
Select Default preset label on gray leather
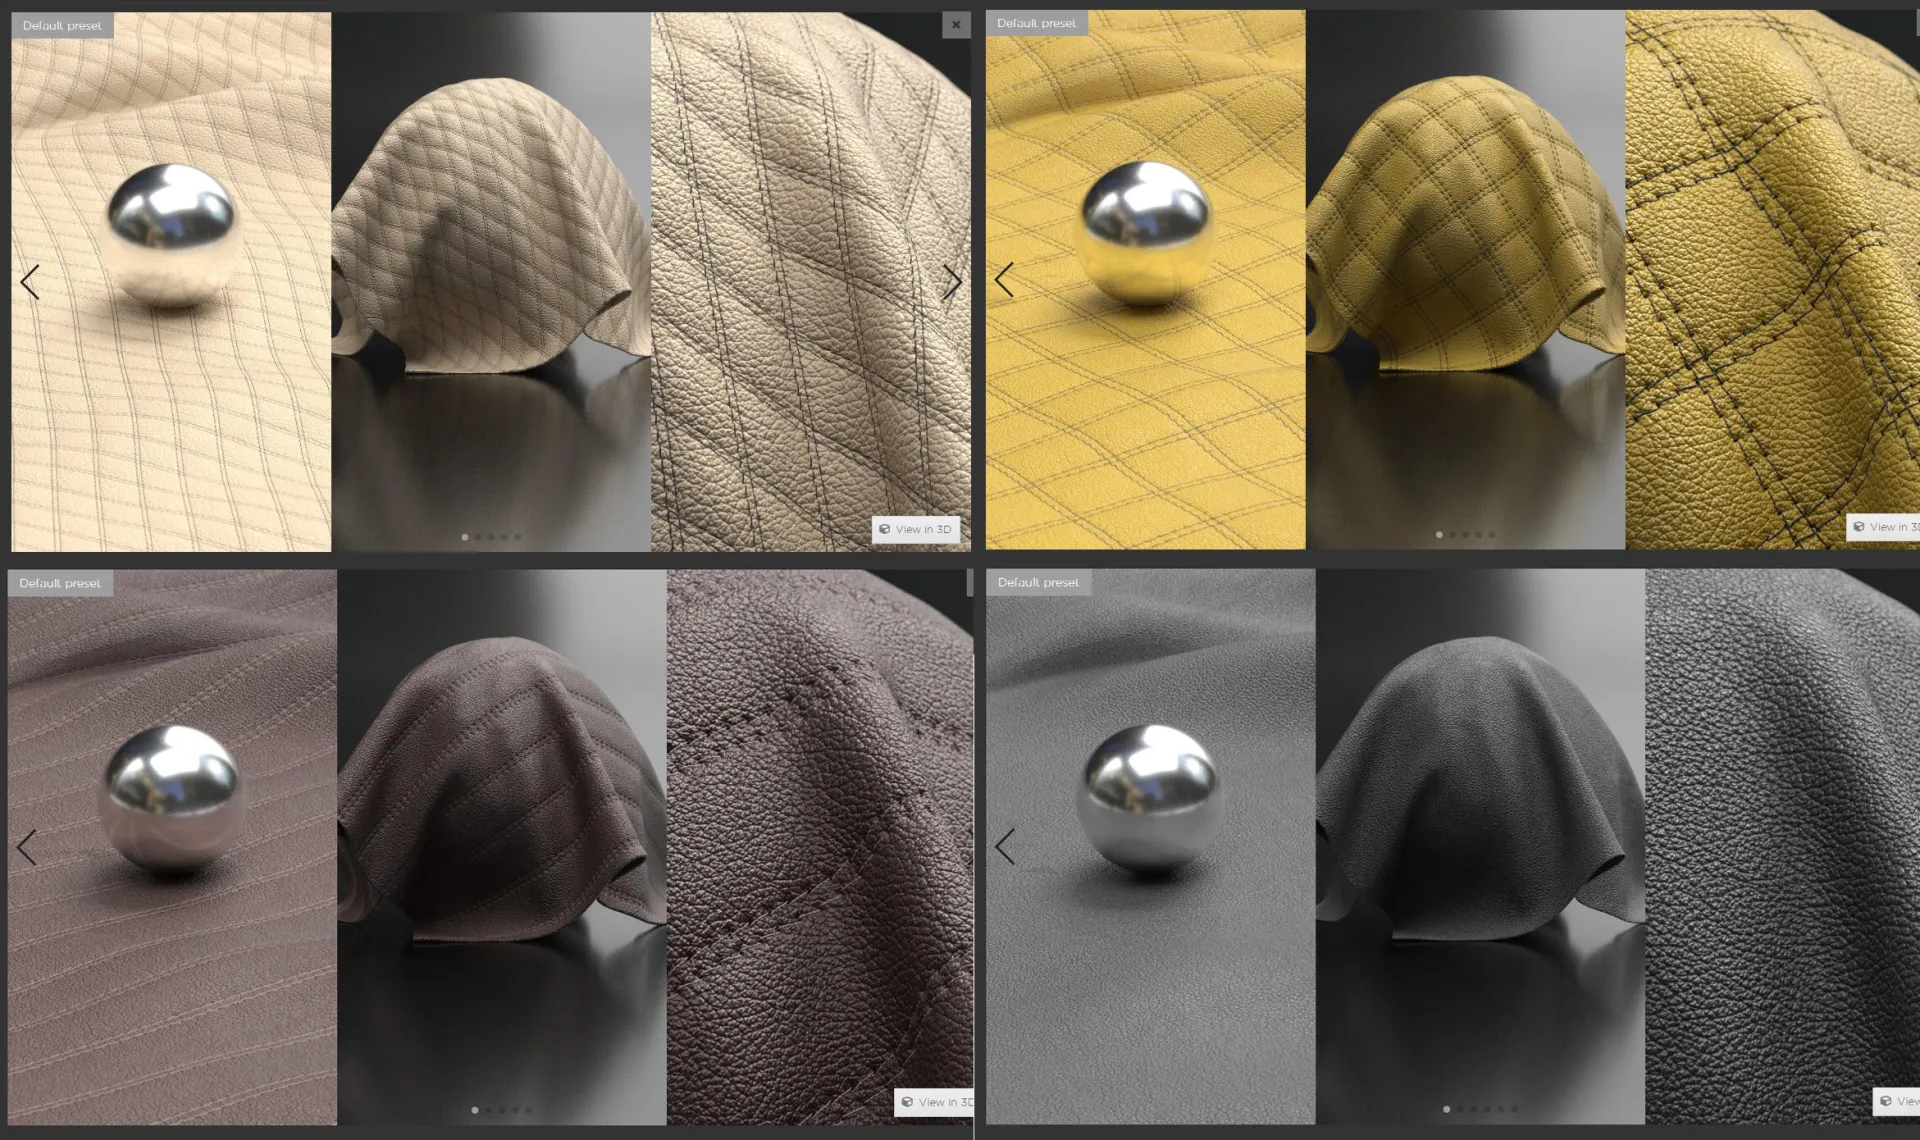point(1038,582)
